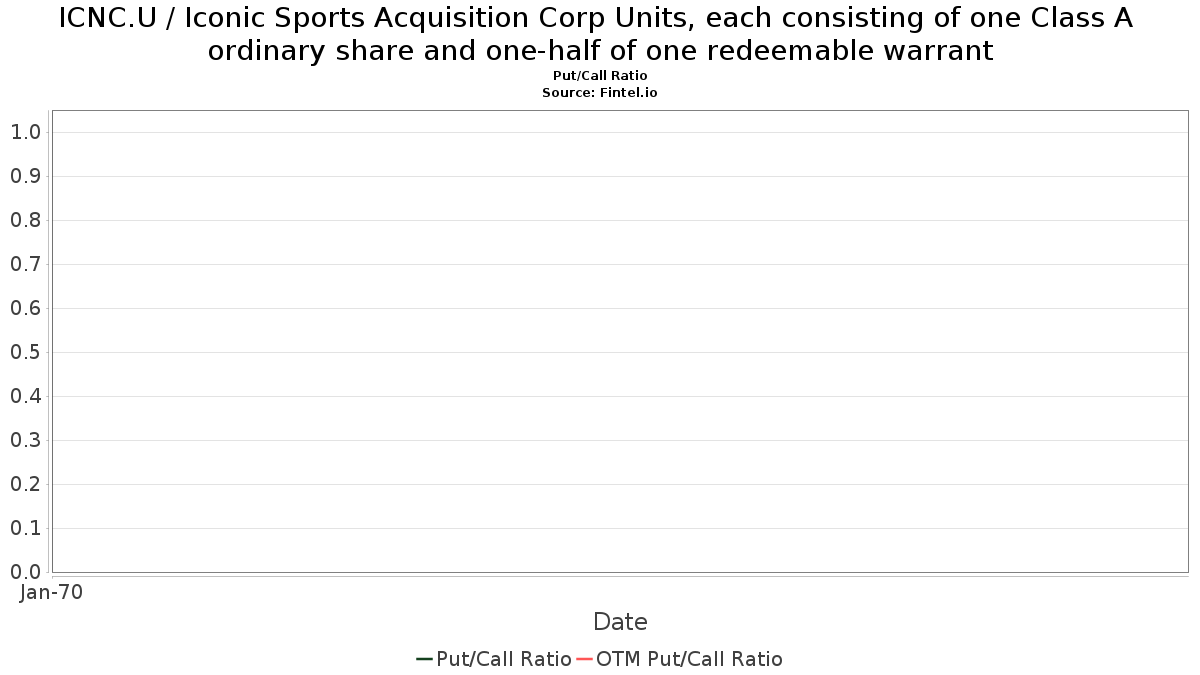Toggle the Put/Call Ratio legend entry
Screen dimensions: 1200x675
tap(494, 659)
